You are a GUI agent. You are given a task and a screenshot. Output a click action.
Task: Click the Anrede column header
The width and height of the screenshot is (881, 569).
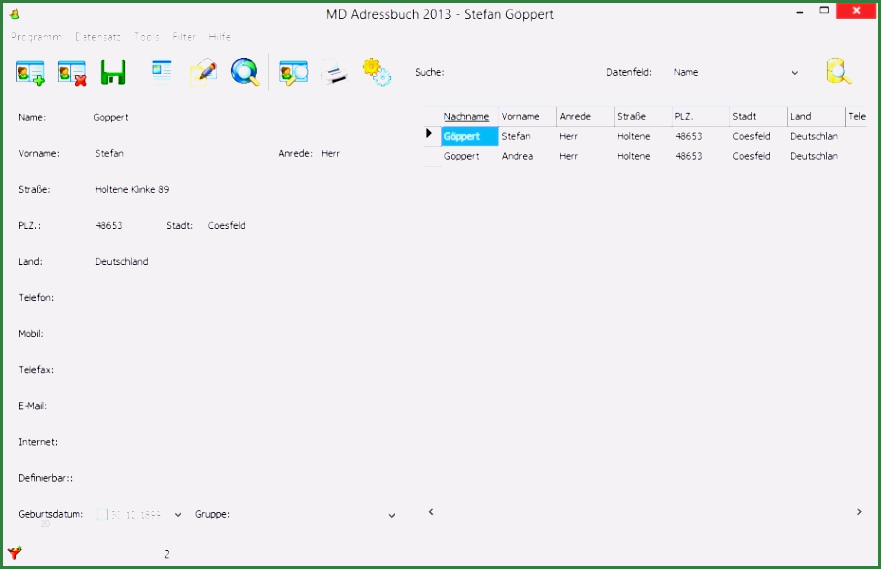(585, 116)
